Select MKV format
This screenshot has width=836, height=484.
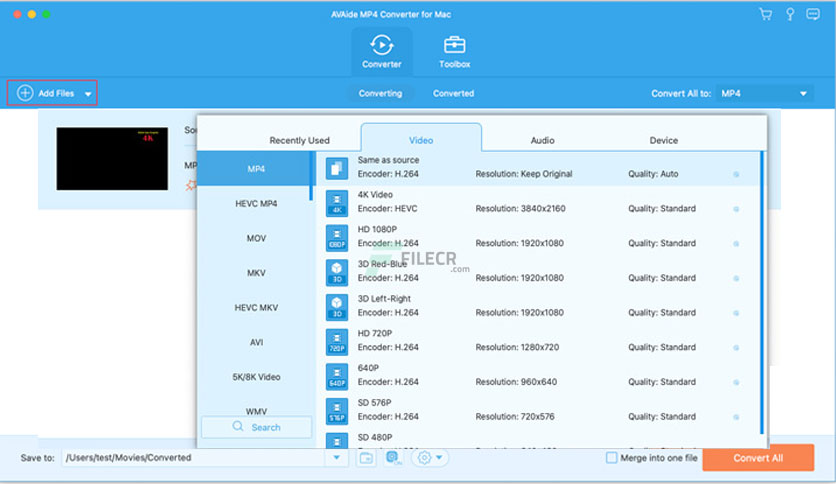coord(256,273)
